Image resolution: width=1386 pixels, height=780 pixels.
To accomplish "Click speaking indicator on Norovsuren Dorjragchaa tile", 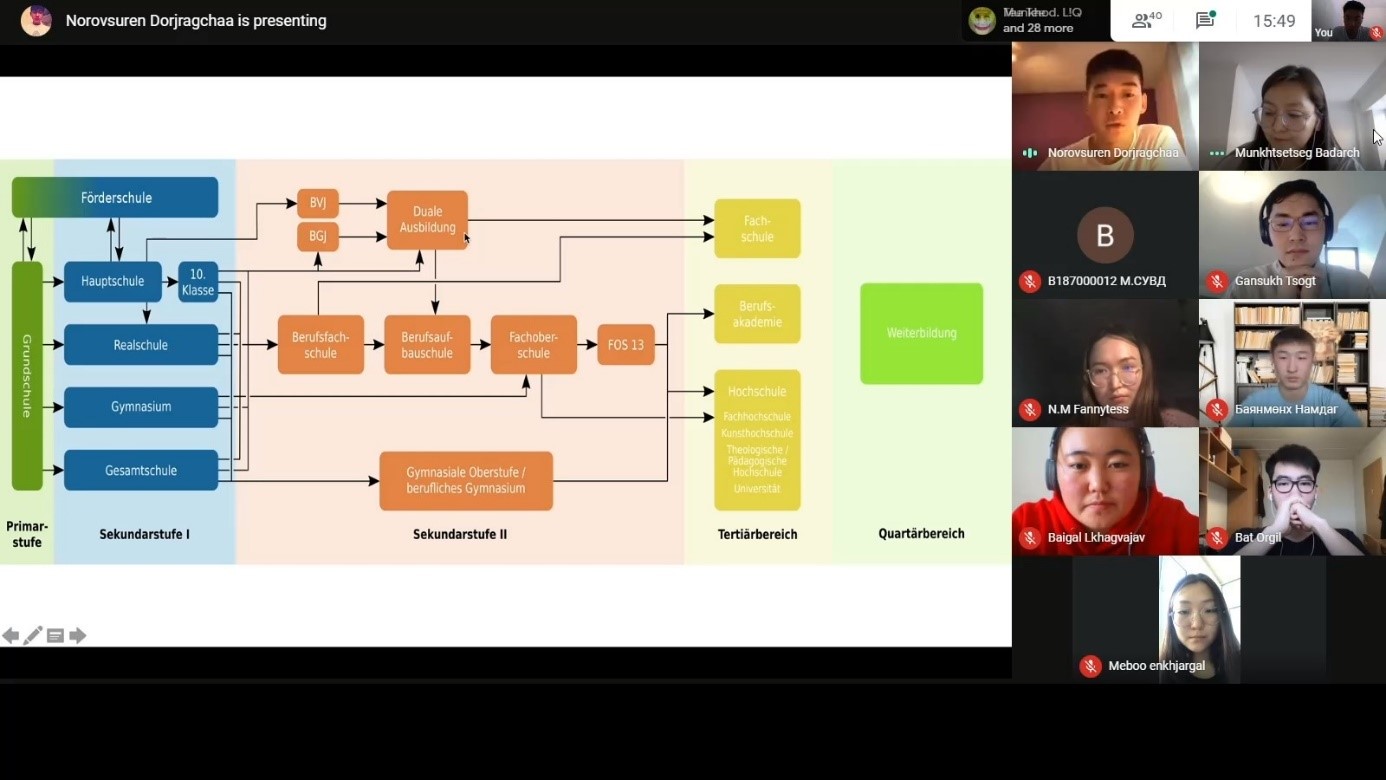I will point(1030,153).
